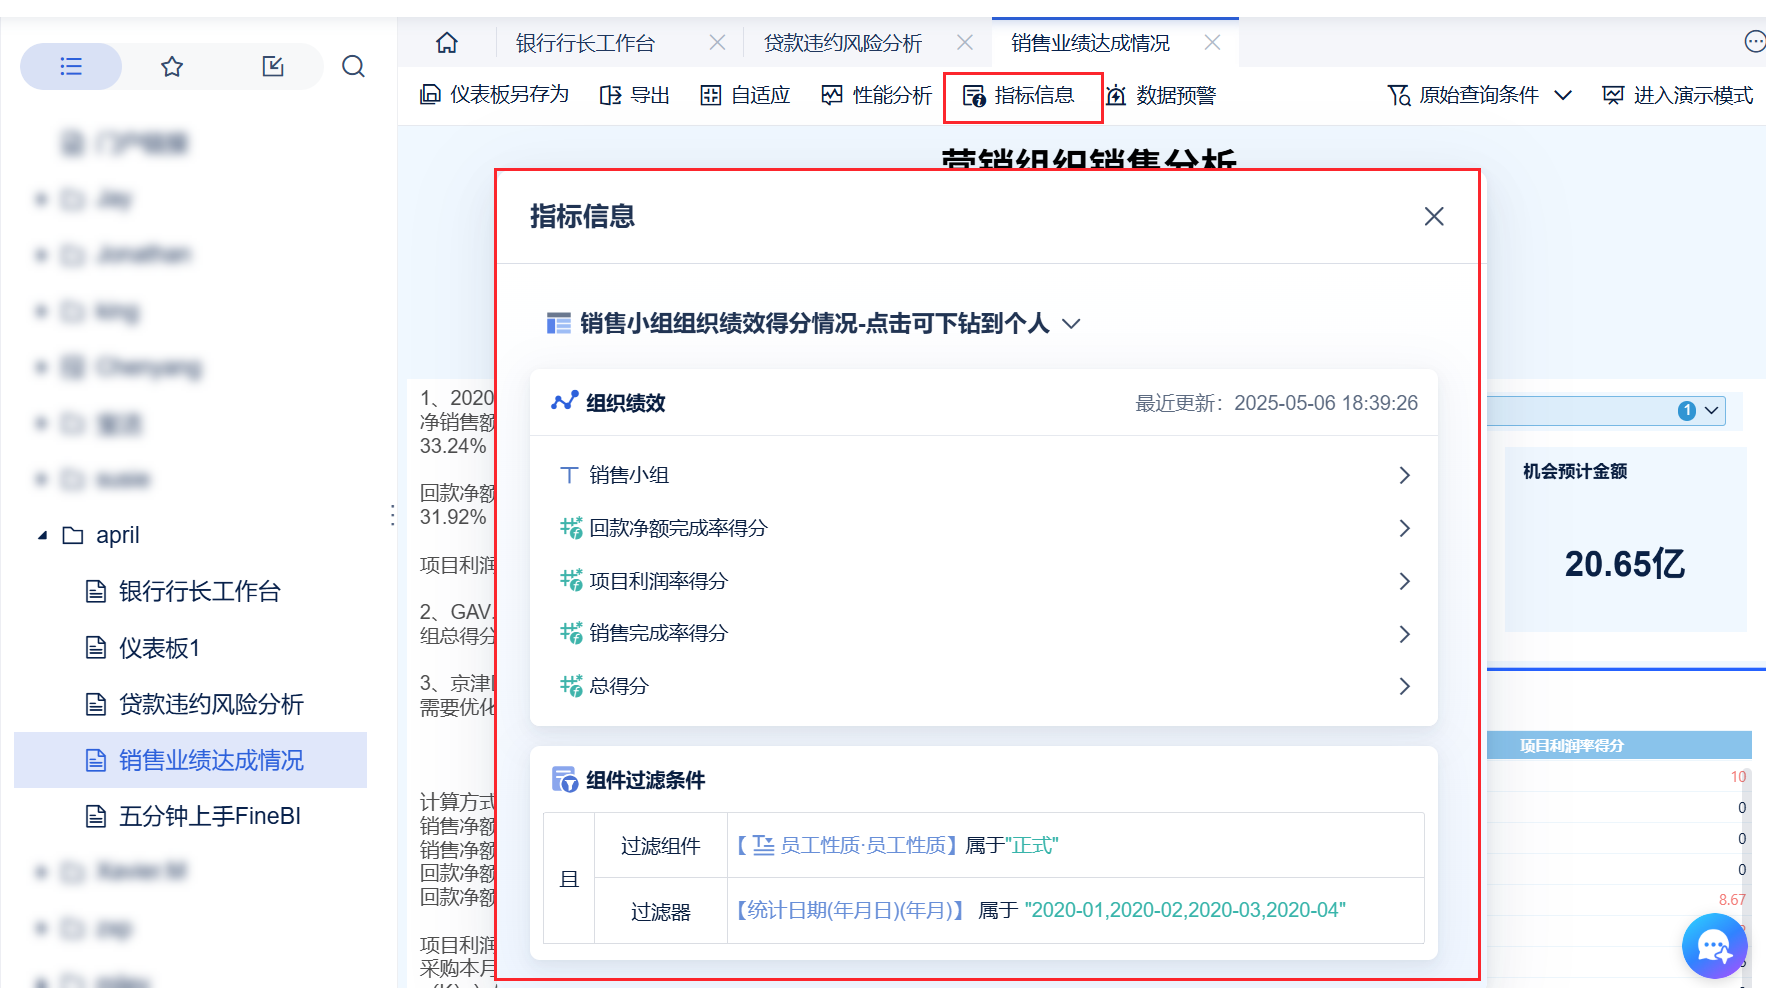Toggle 自适应 layout mode
The width and height of the screenshot is (1766, 988).
click(745, 95)
